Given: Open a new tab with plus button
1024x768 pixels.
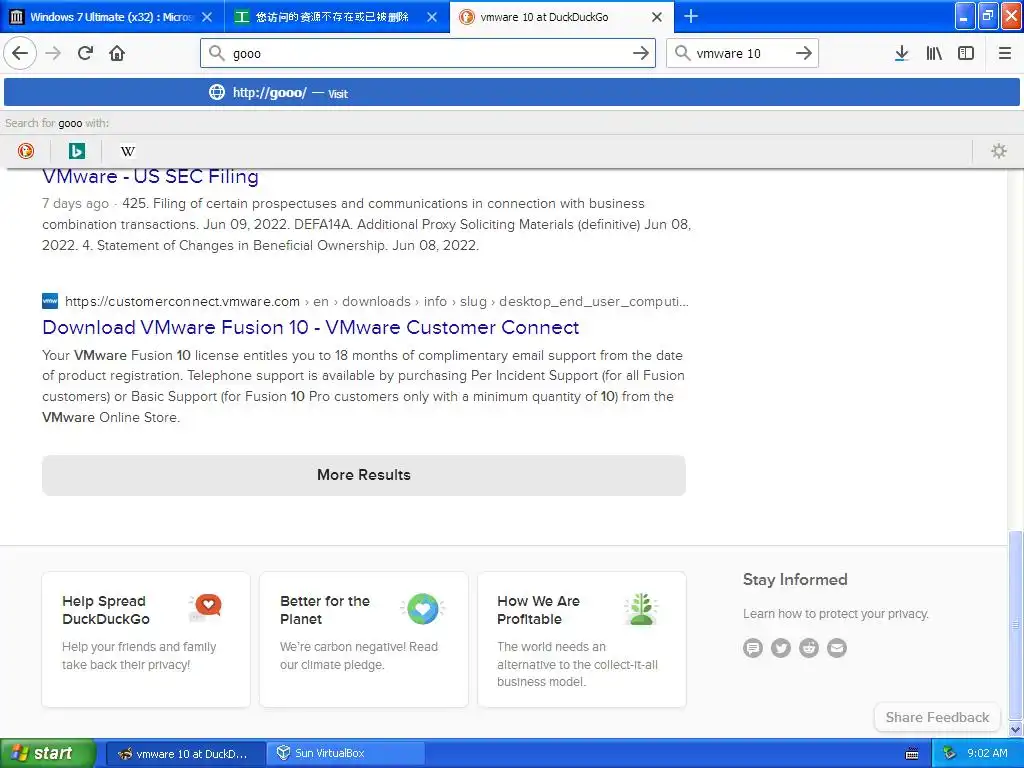Looking at the screenshot, I should 690,16.
